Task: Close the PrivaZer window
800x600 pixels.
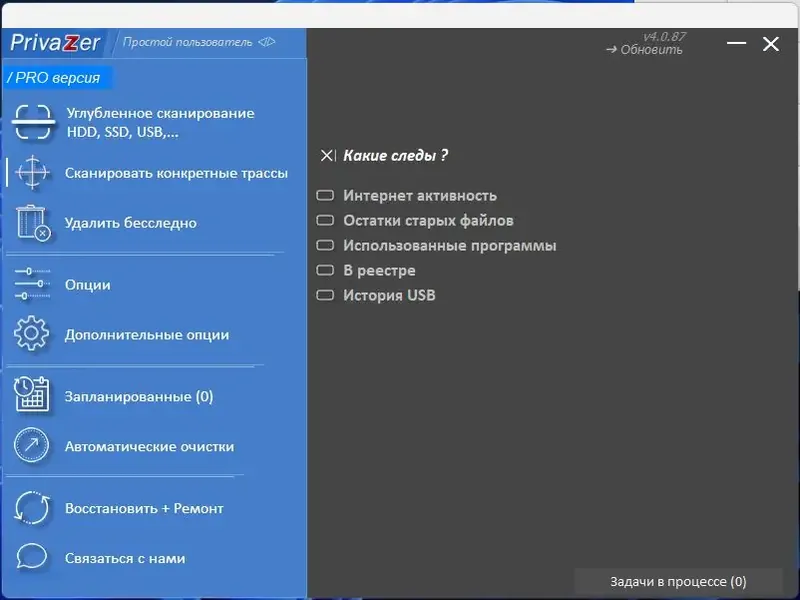Action: click(771, 44)
